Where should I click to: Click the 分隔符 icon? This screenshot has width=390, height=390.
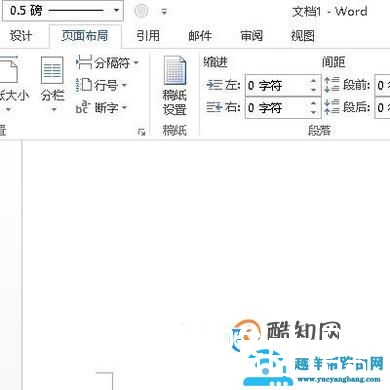click(x=84, y=62)
